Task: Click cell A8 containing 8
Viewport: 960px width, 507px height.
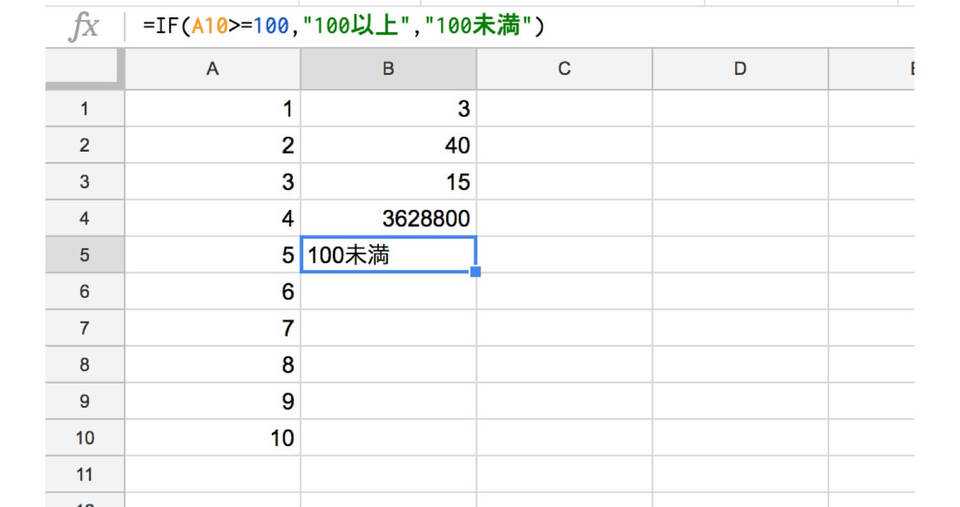Action: coord(212,365)
